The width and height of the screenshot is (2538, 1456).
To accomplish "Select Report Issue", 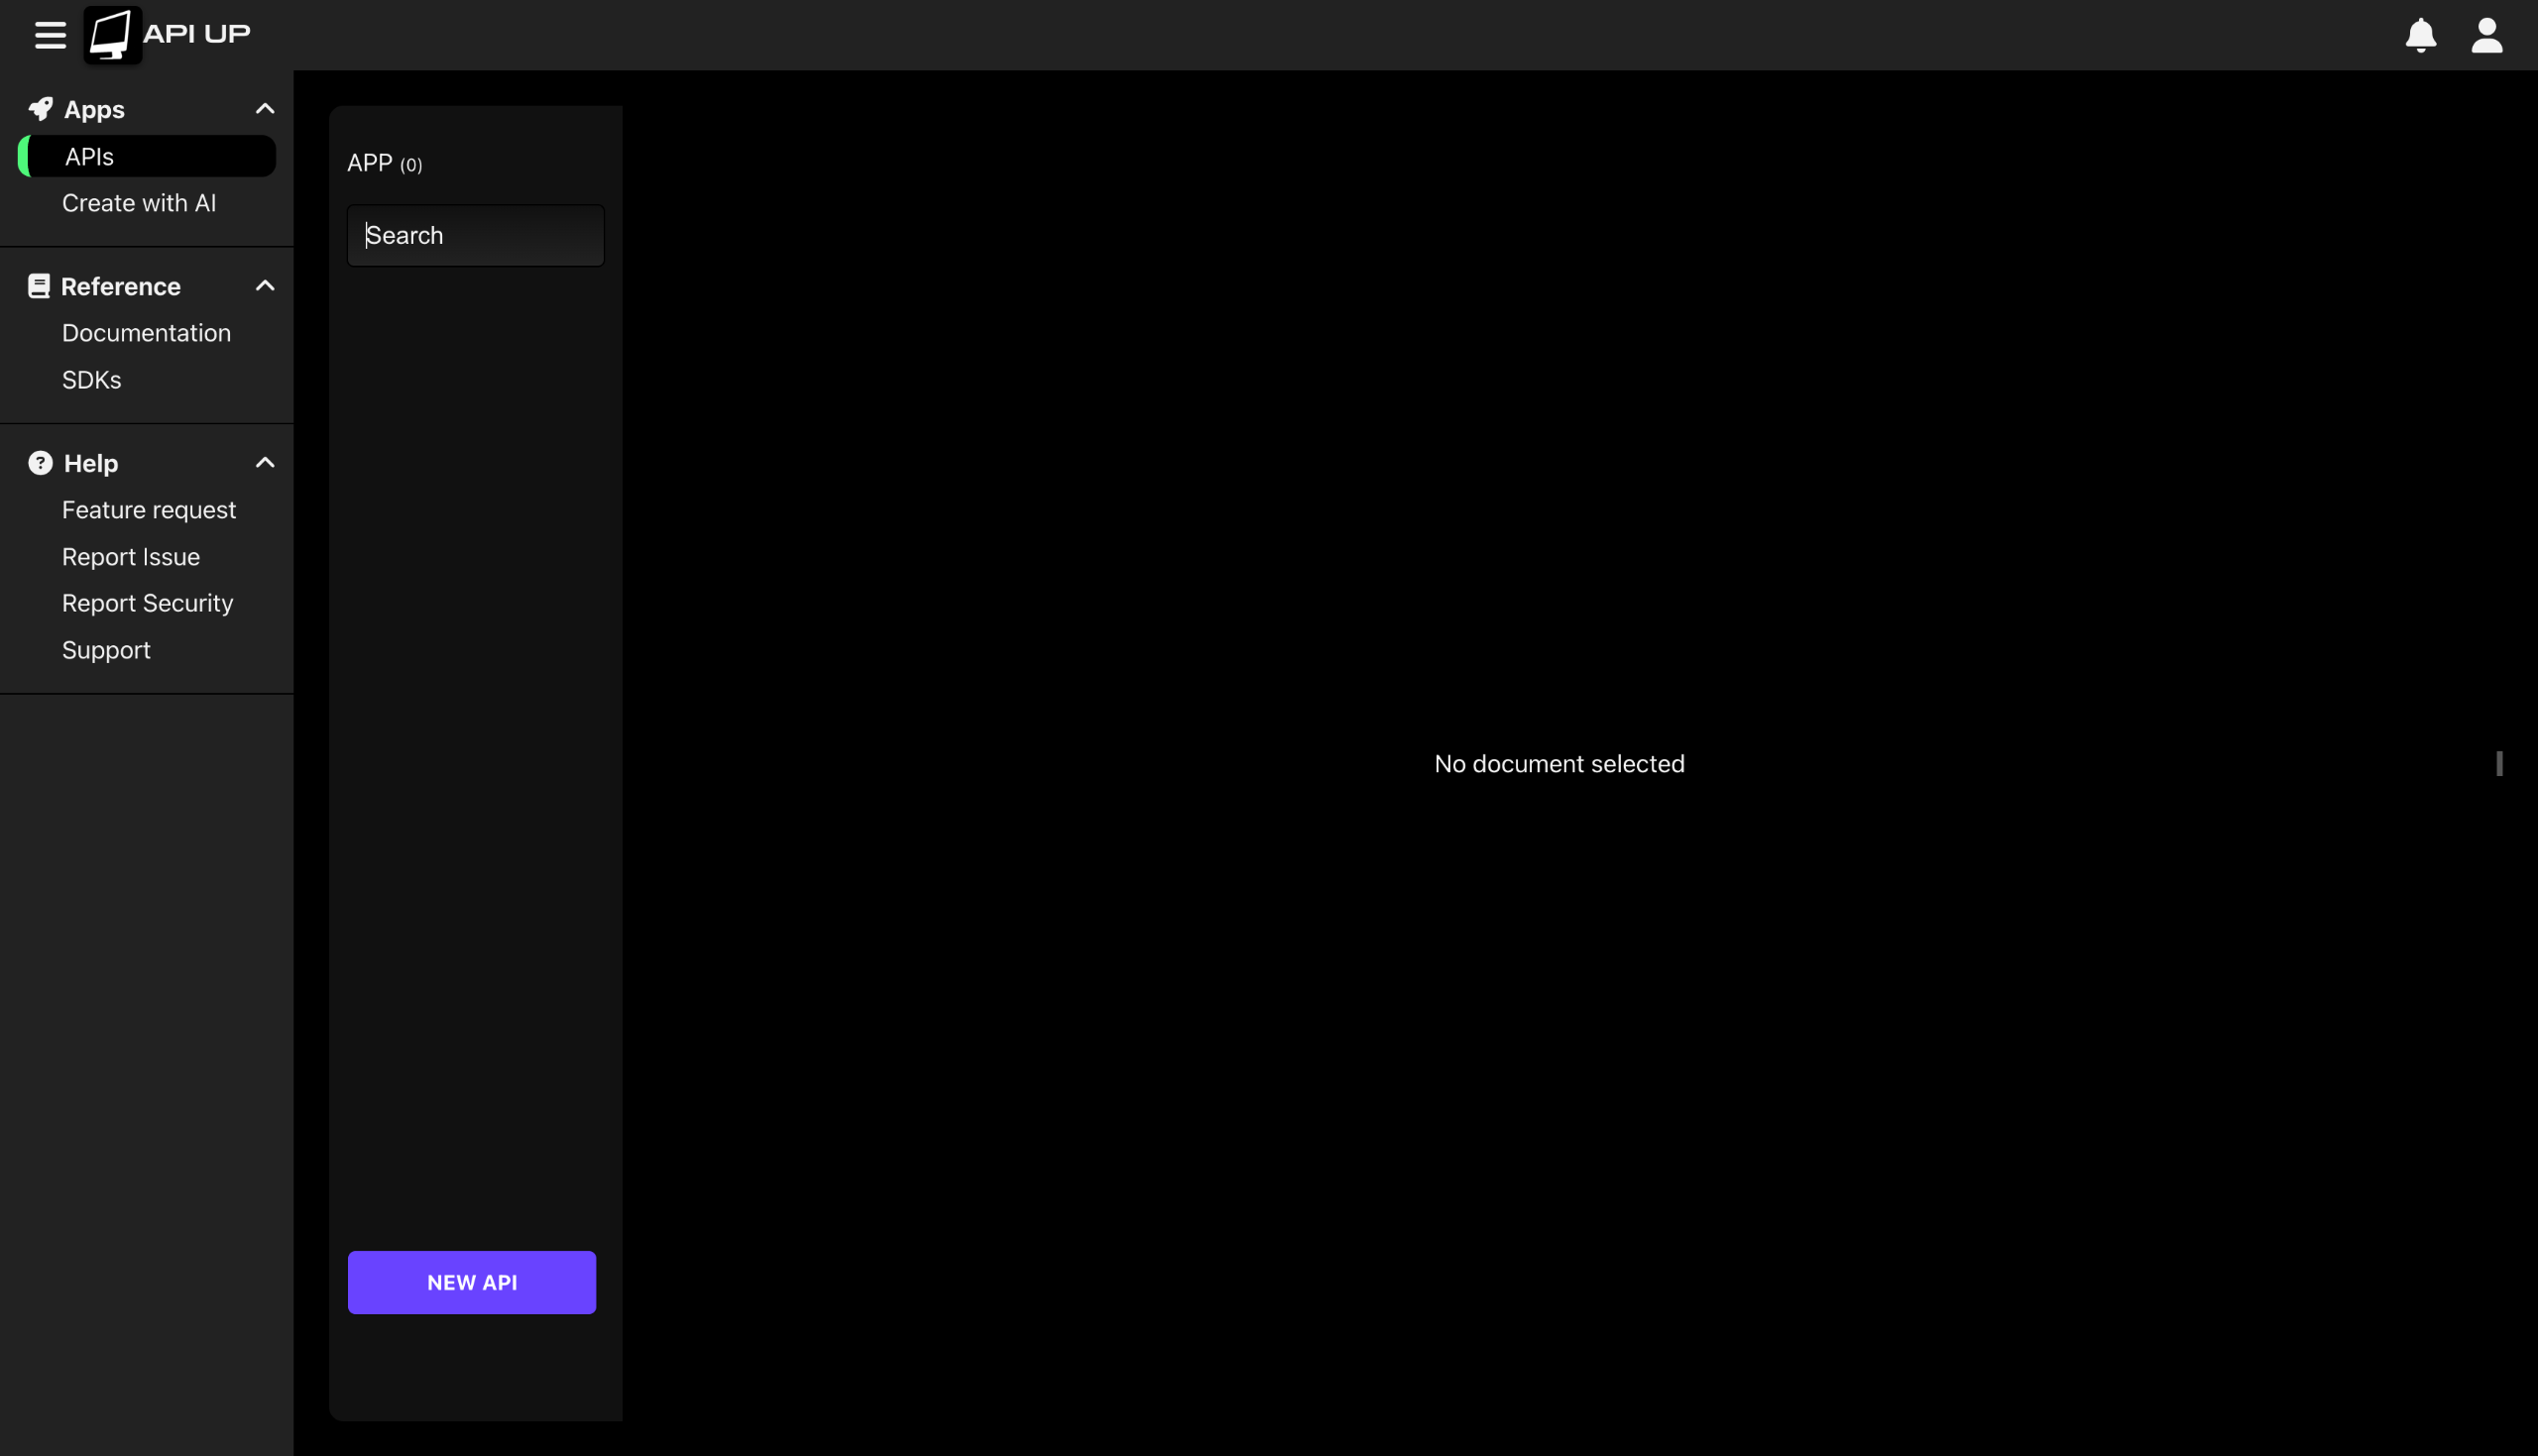I will click(x=131, y=557).
